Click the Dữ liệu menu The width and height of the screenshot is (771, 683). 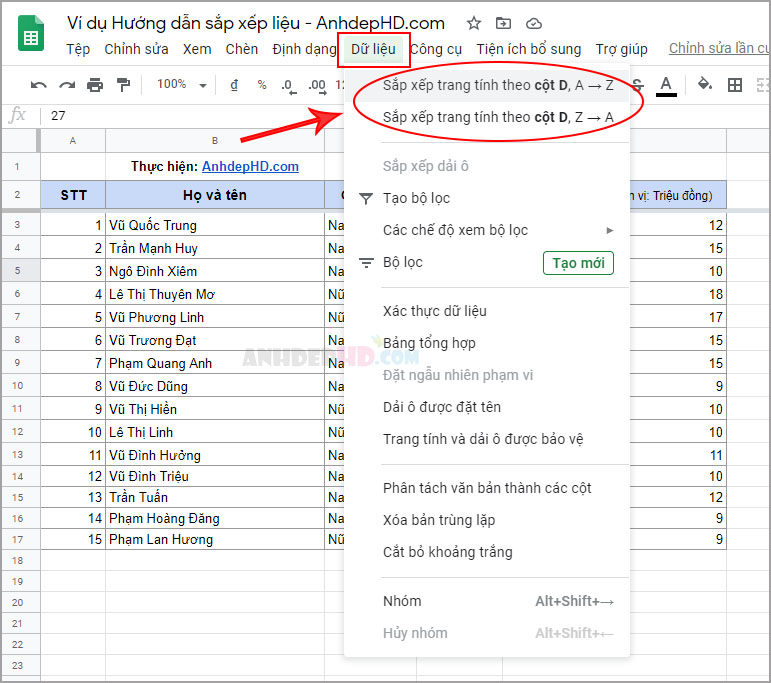point(373,49)
